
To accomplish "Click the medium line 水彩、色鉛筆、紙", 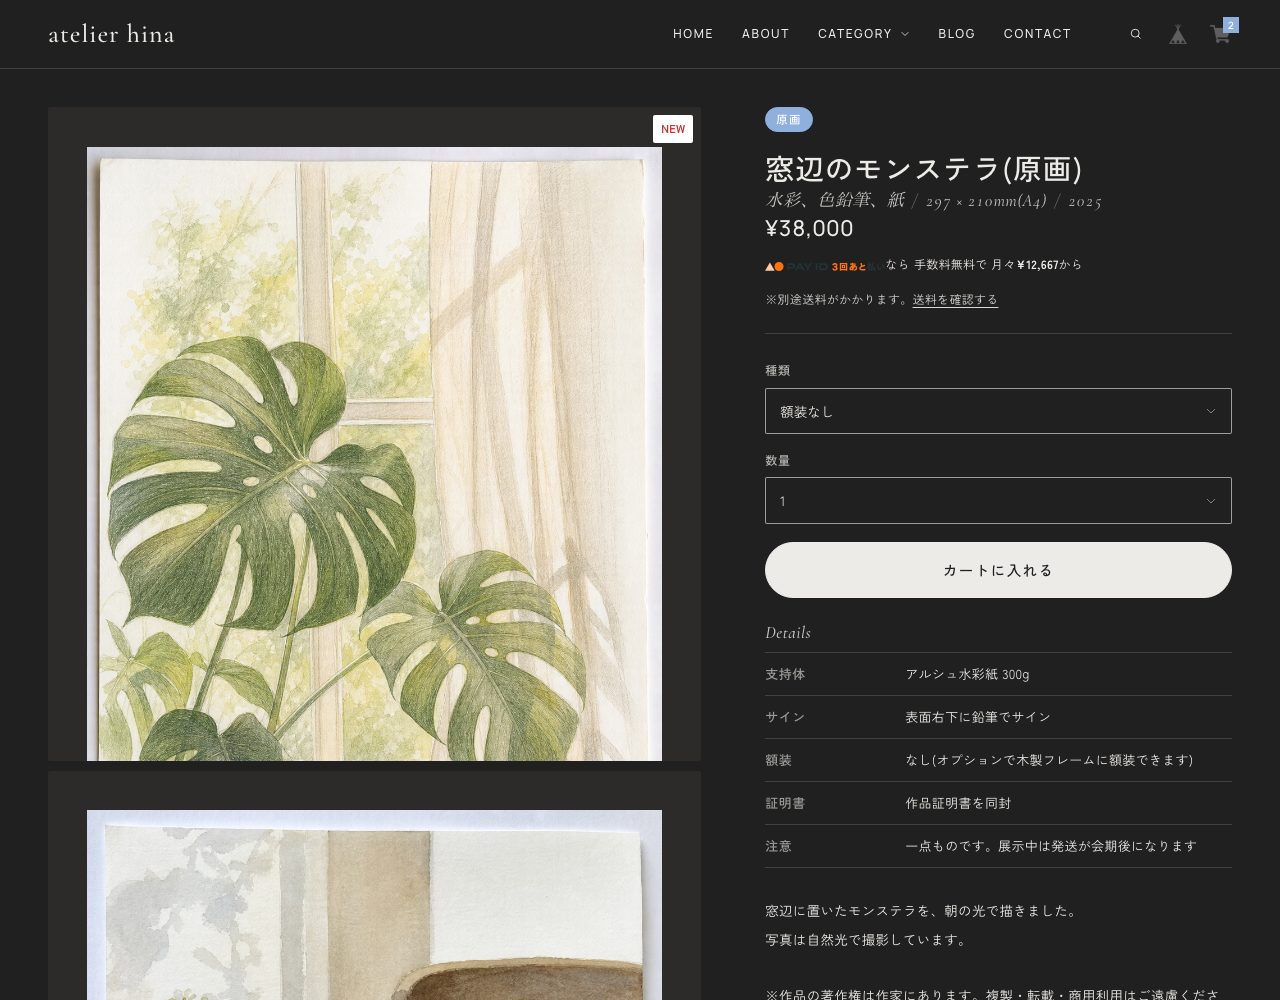I will point(835,200).
